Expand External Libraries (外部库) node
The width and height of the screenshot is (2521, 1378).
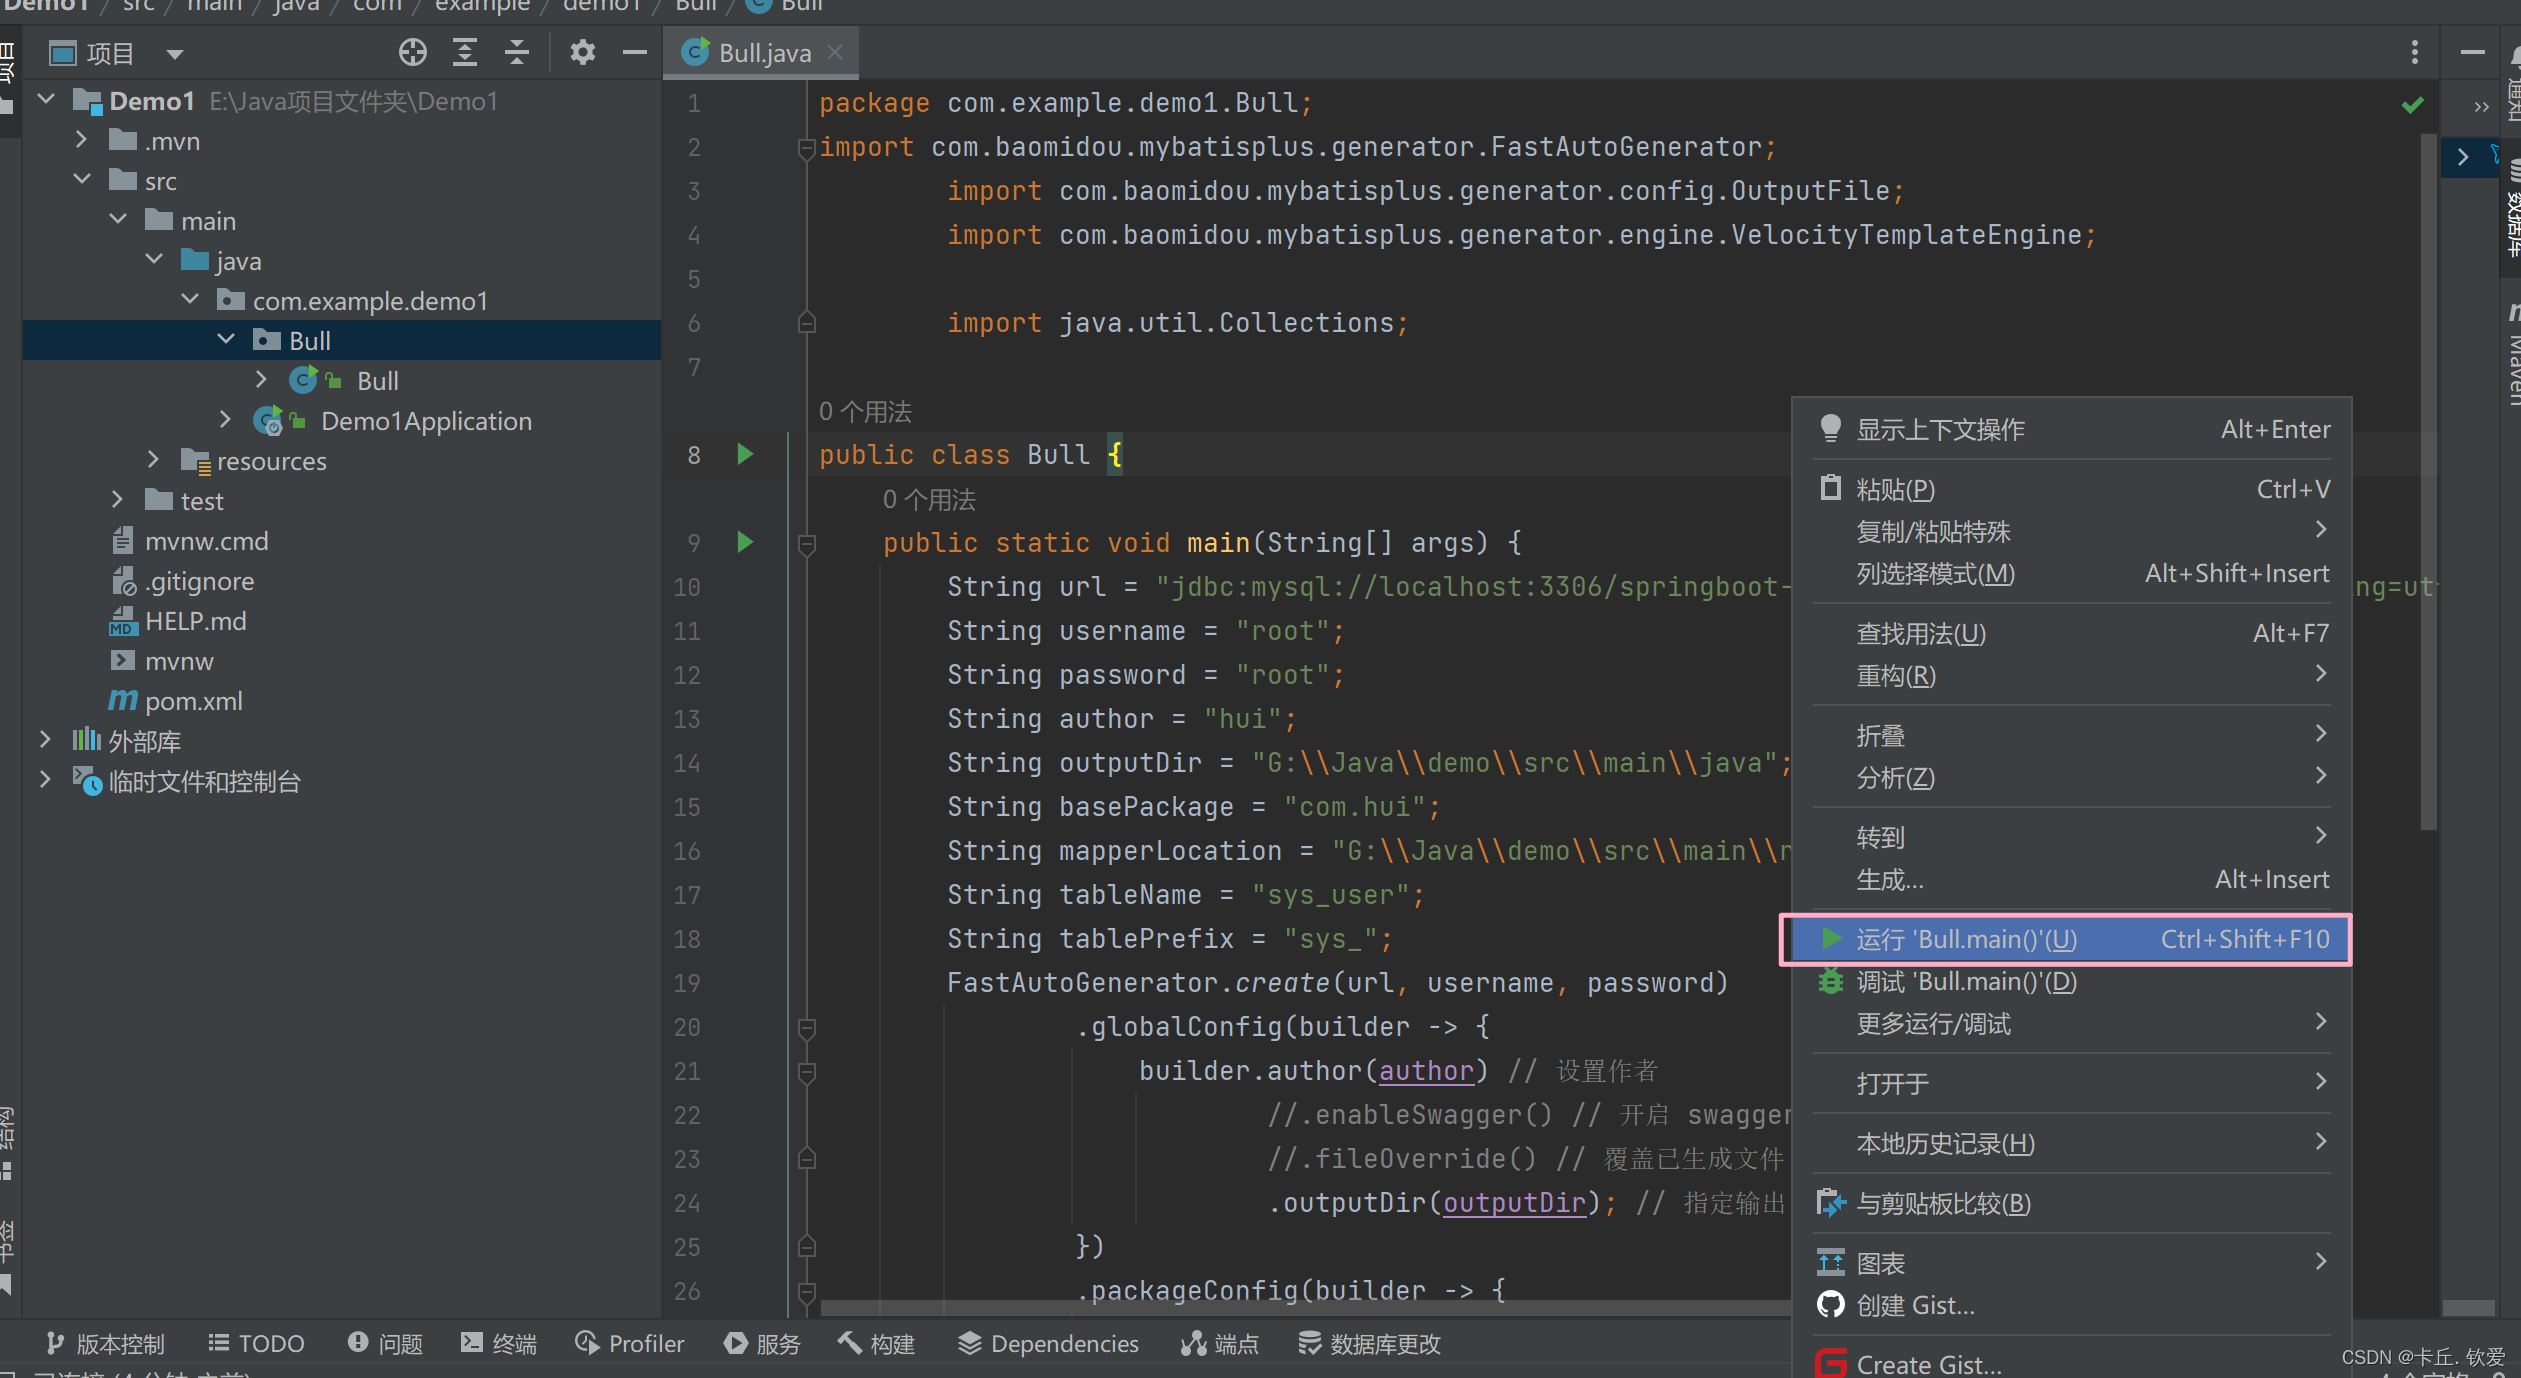[46, 740]
